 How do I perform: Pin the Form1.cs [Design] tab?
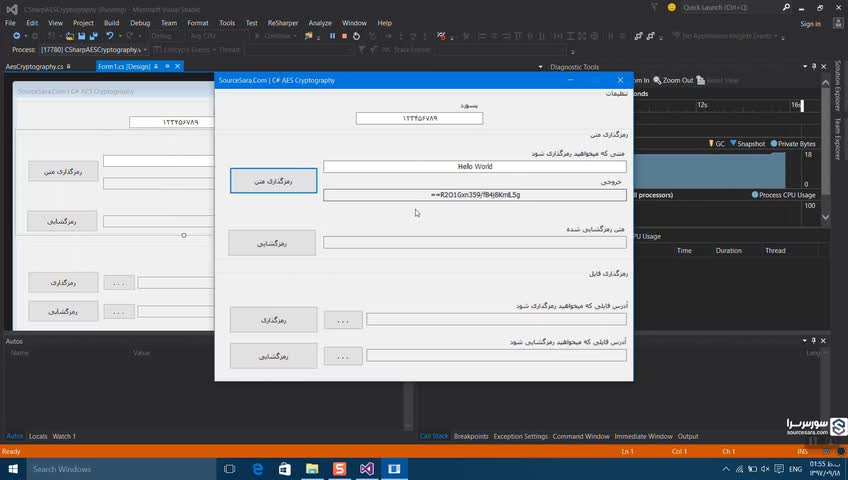[x=168, y=66]
